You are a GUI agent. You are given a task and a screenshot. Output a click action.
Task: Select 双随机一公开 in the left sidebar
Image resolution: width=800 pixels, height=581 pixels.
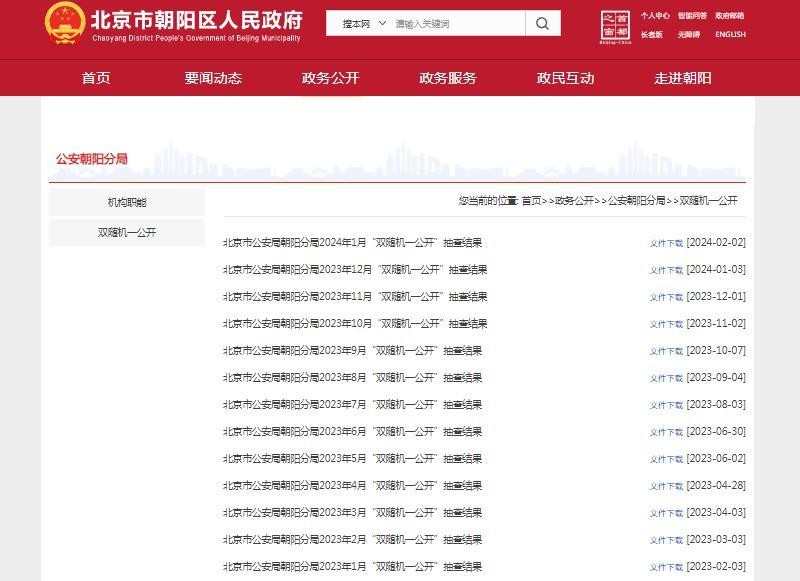coord(127,232)
